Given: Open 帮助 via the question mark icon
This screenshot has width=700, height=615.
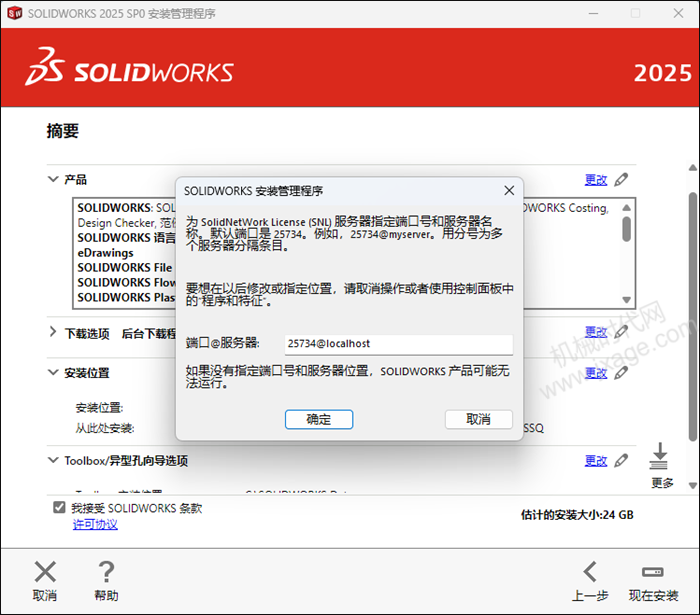Looking at the screenshot, I should [106, 572].
